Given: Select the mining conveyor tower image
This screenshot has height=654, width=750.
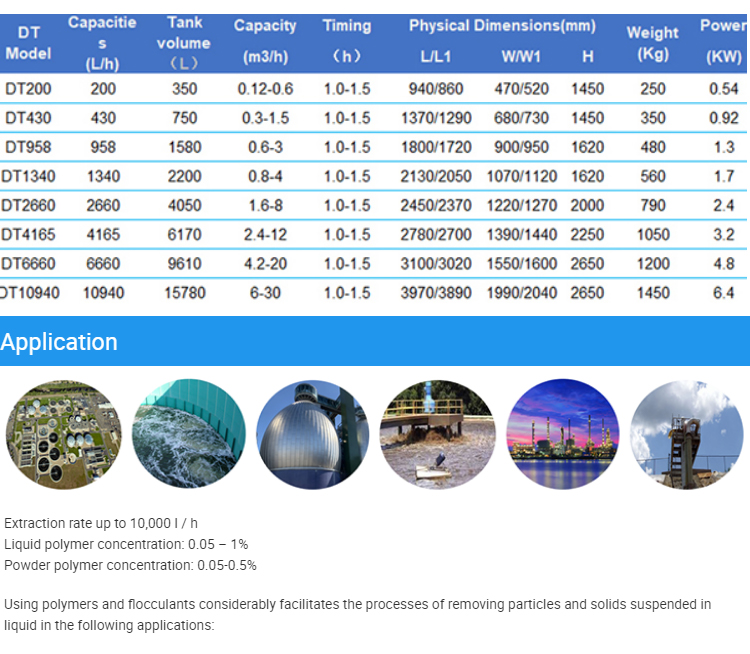Looking at the screenshot, I should click(x=687, y=434).
